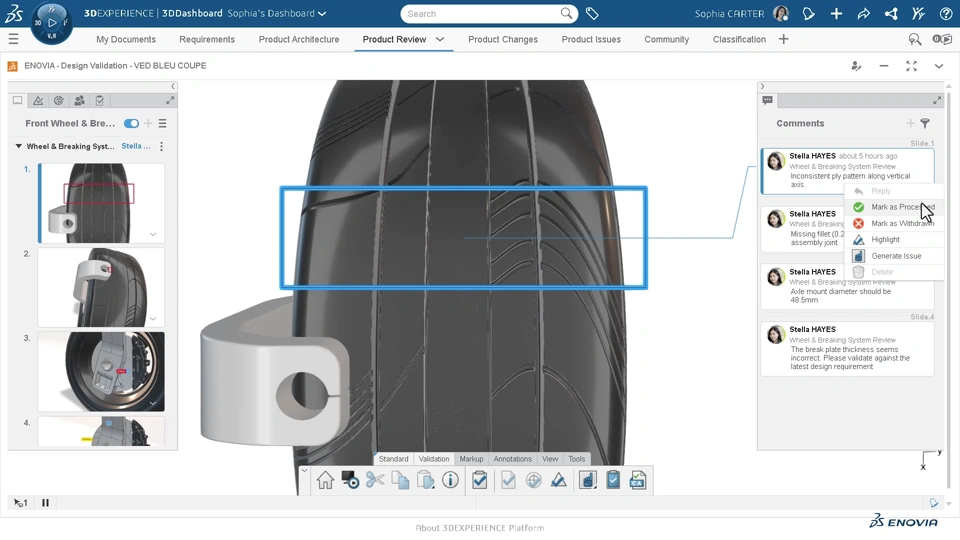The image size is (960, 540).
Task: Open the Tools action bar tab
Action: (577, 459)
